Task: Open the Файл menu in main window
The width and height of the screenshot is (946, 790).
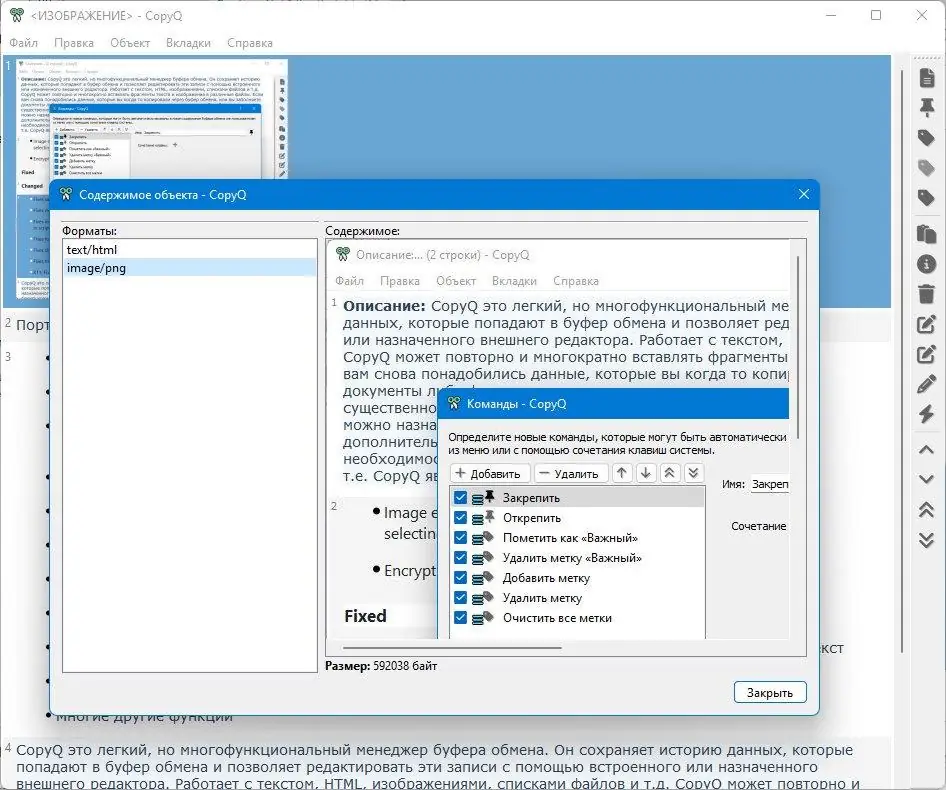Action: click(x=24, y=43)
